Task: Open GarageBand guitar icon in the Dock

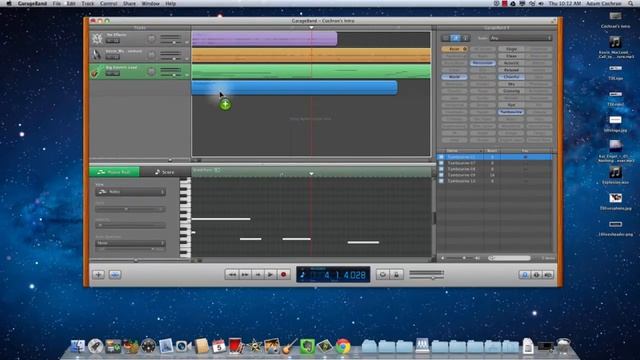Action: 289,346
